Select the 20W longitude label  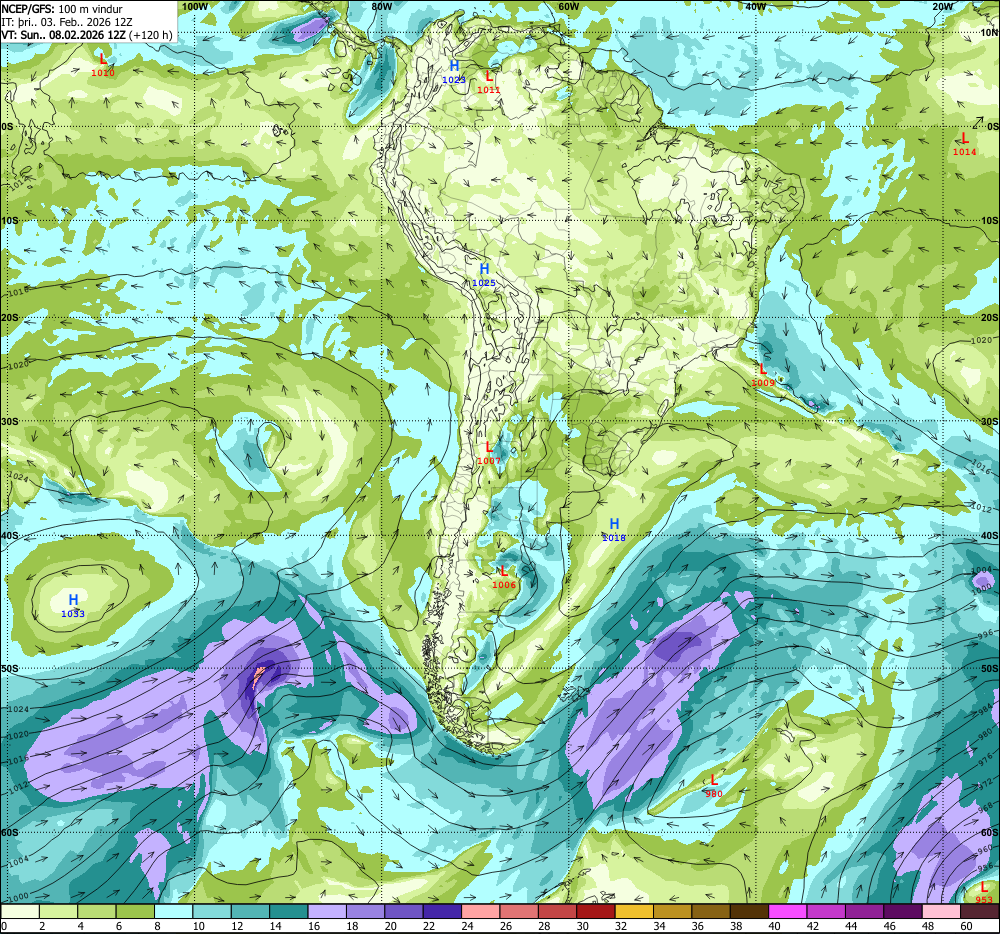pyautogui.click(x=943, y=6)
